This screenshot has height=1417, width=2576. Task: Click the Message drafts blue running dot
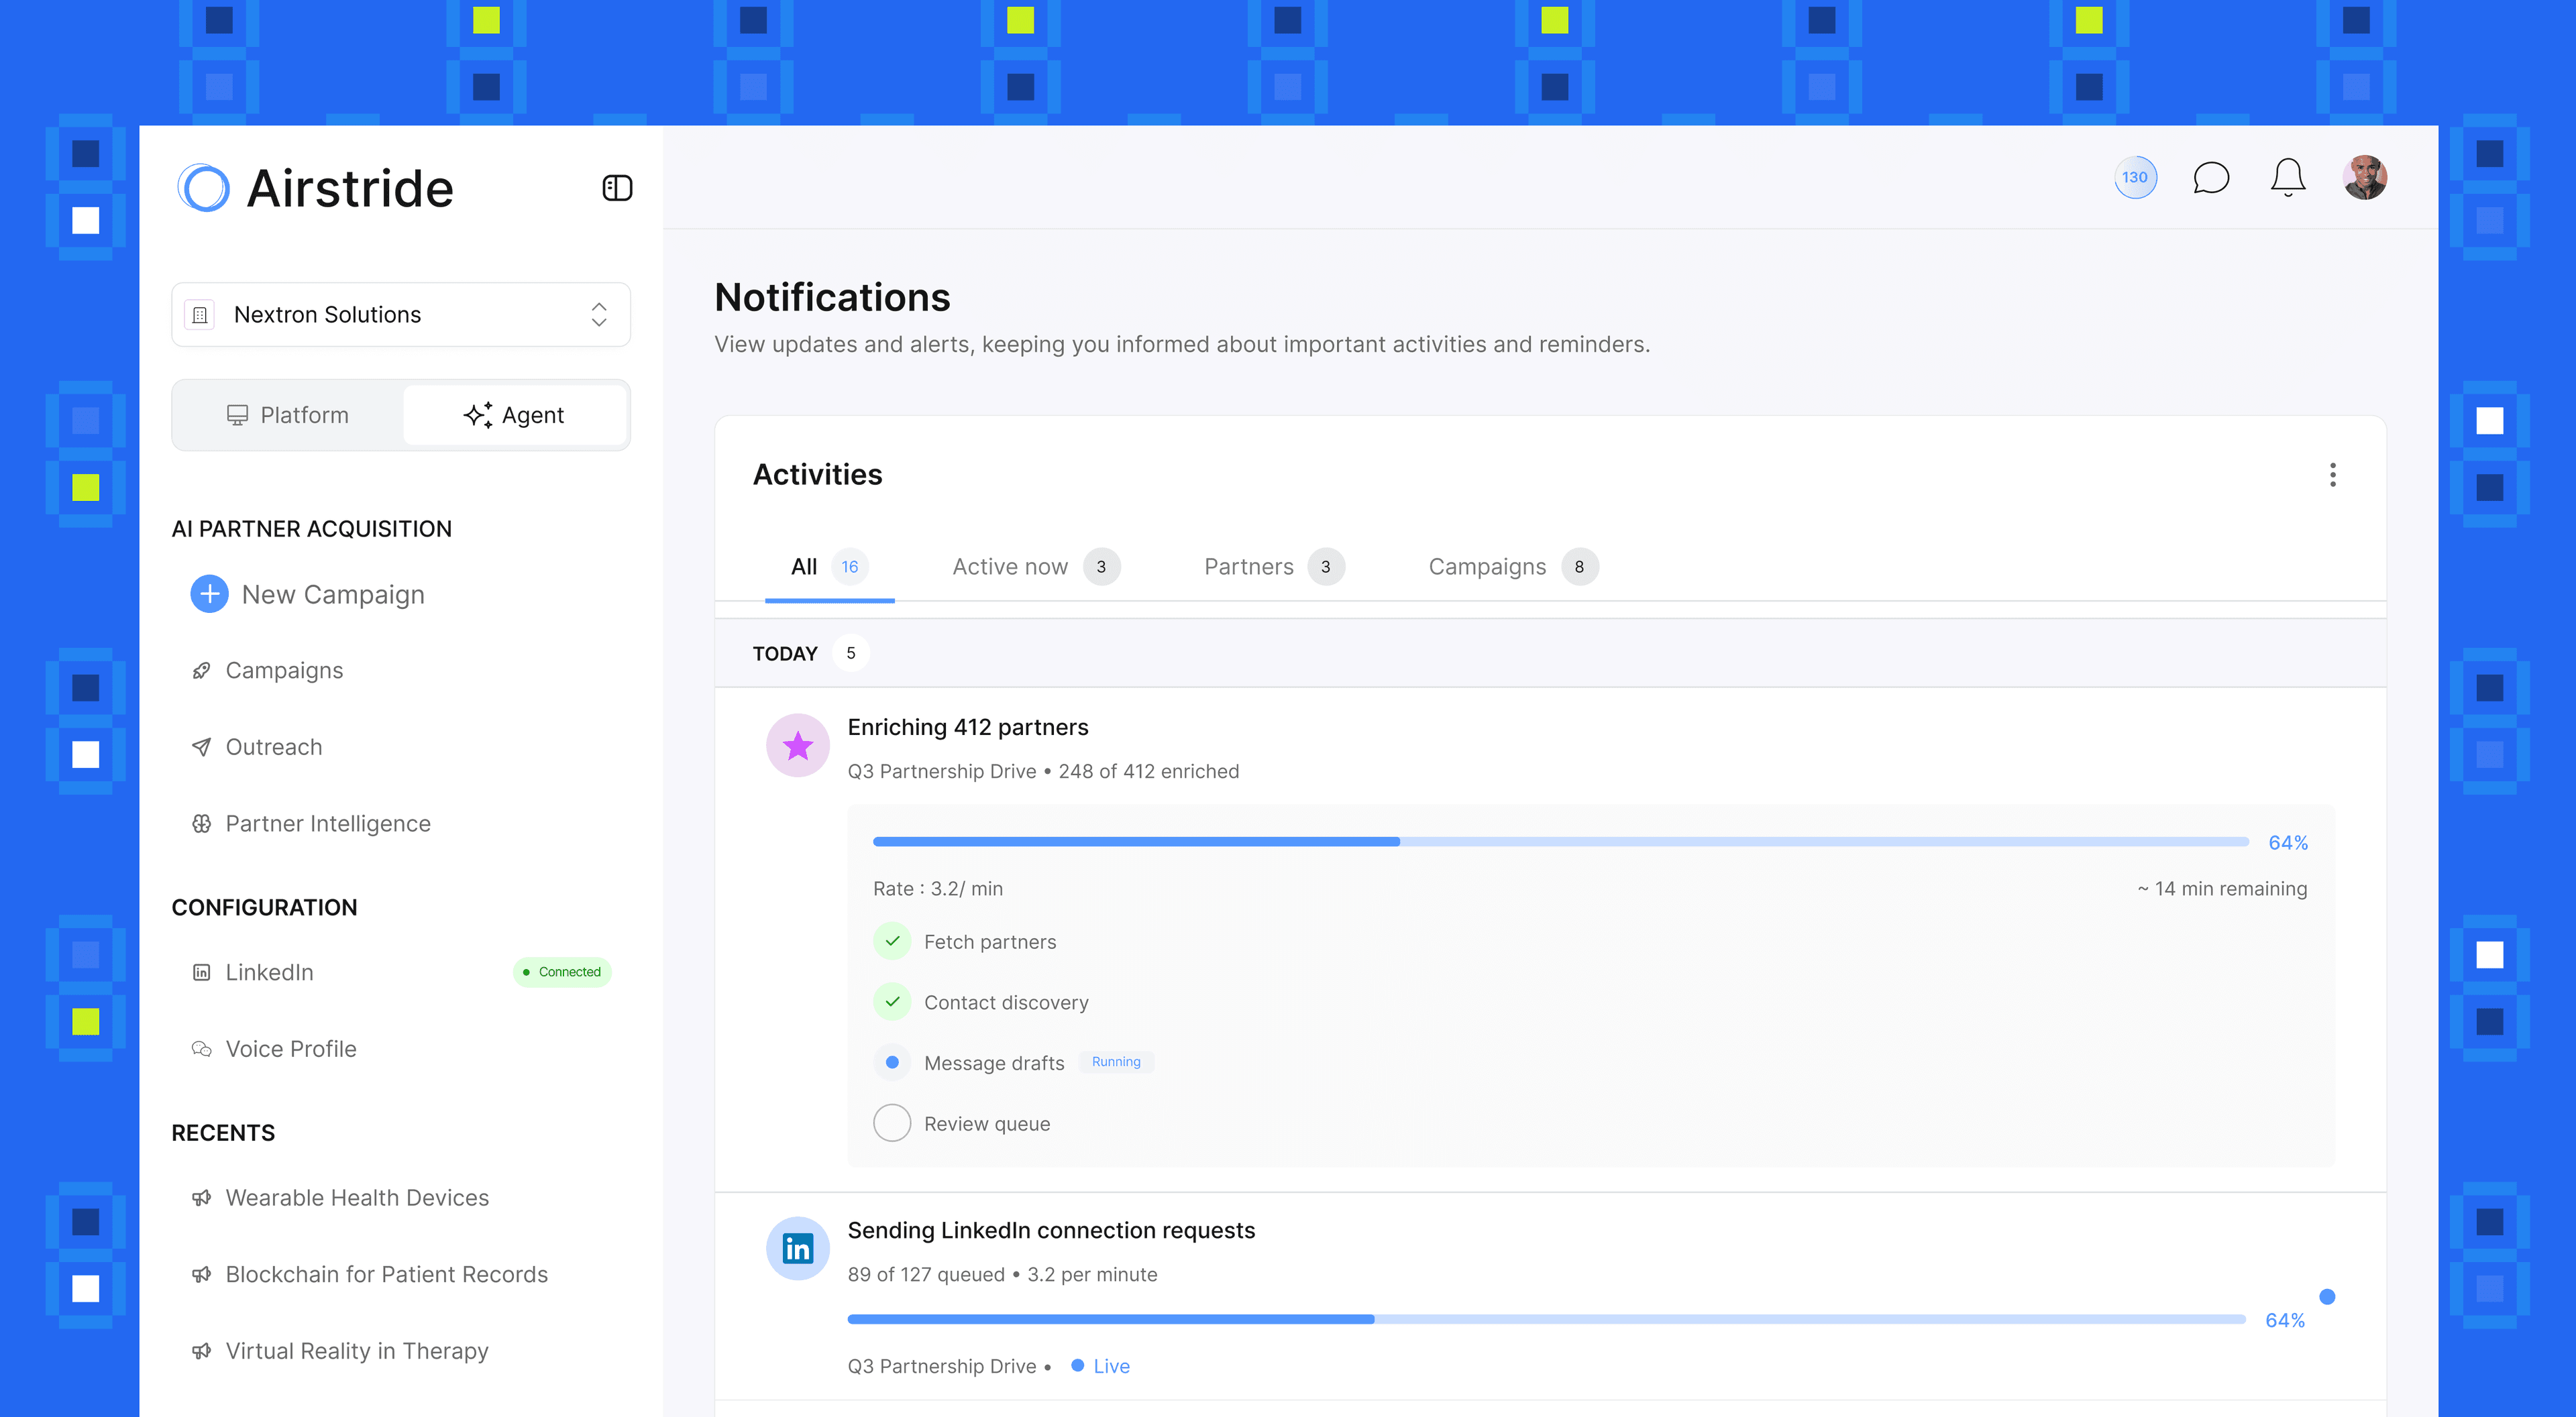pyautogui.click(x=892, y=1062)
